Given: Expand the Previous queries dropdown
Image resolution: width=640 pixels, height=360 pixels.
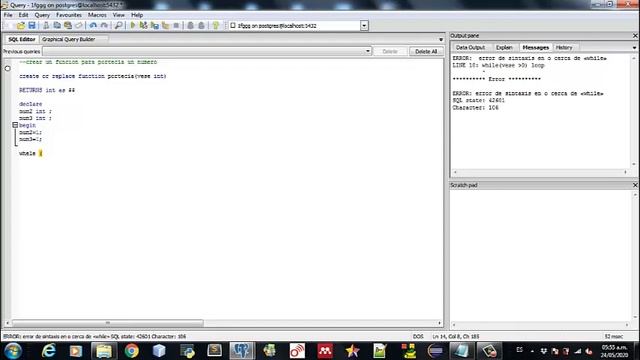Looking at the screenshot, I should (x=368, y=51).
